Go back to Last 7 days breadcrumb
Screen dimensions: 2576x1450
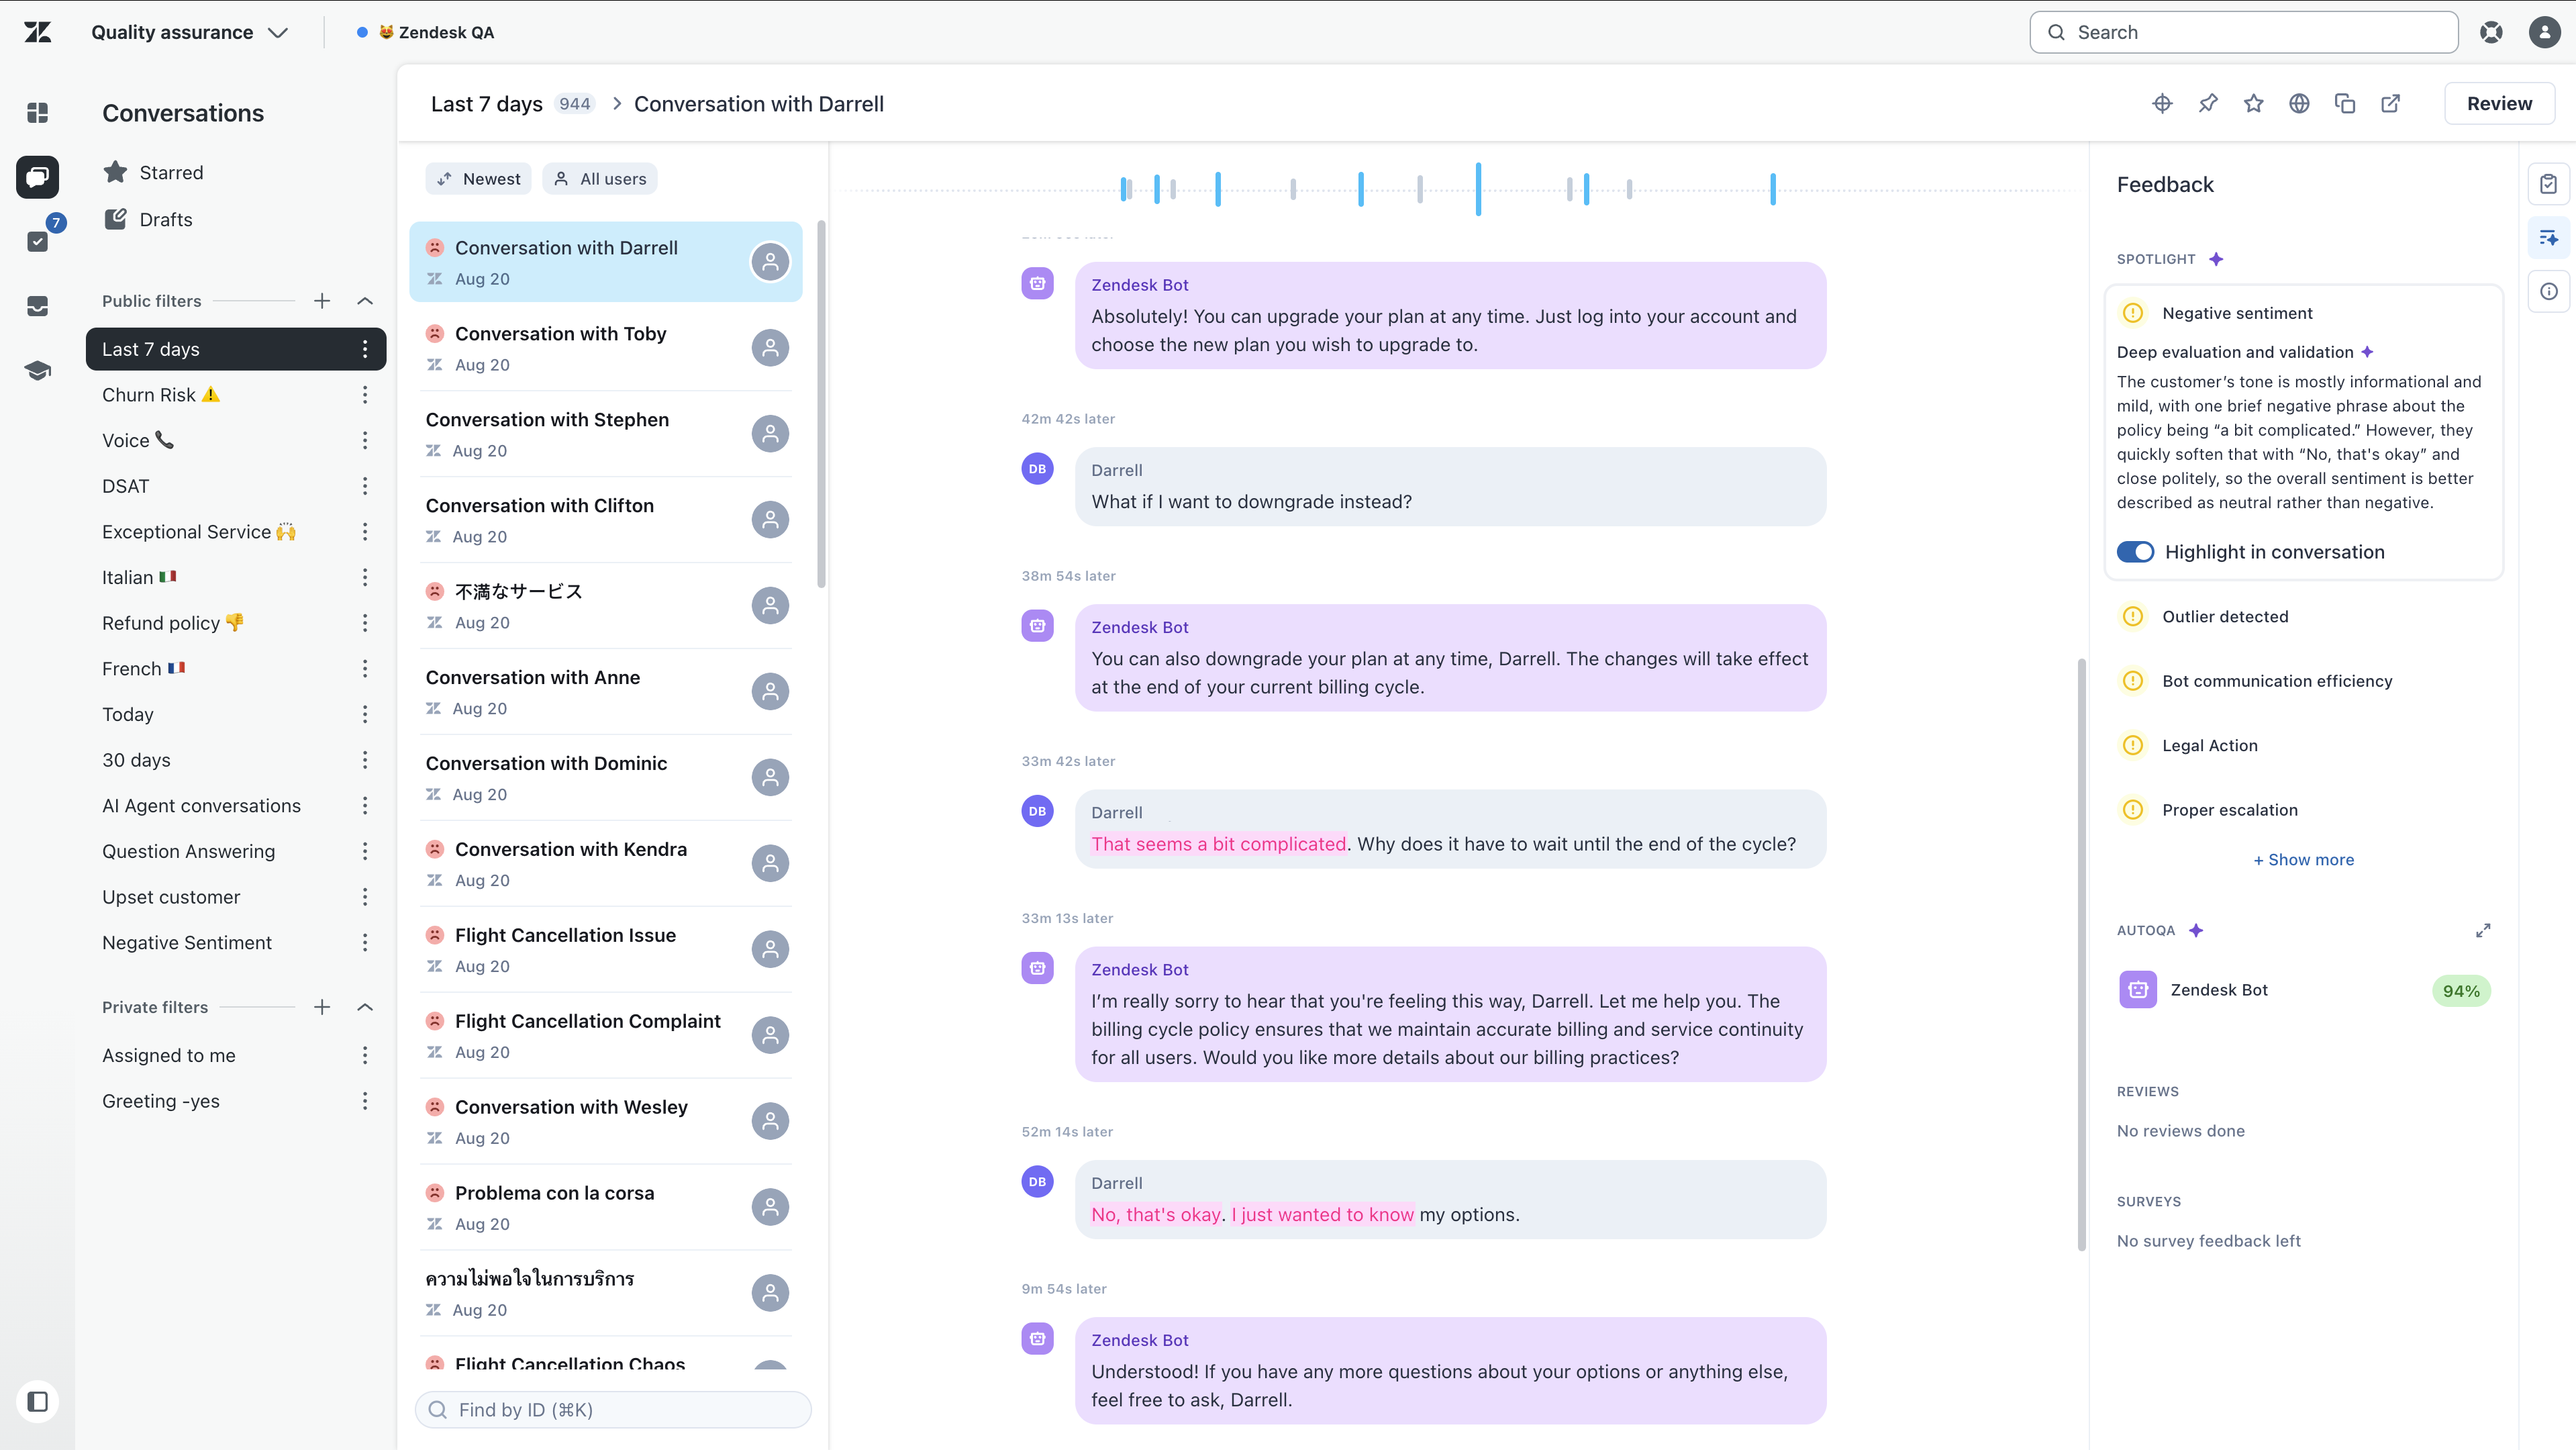(487, 104)
